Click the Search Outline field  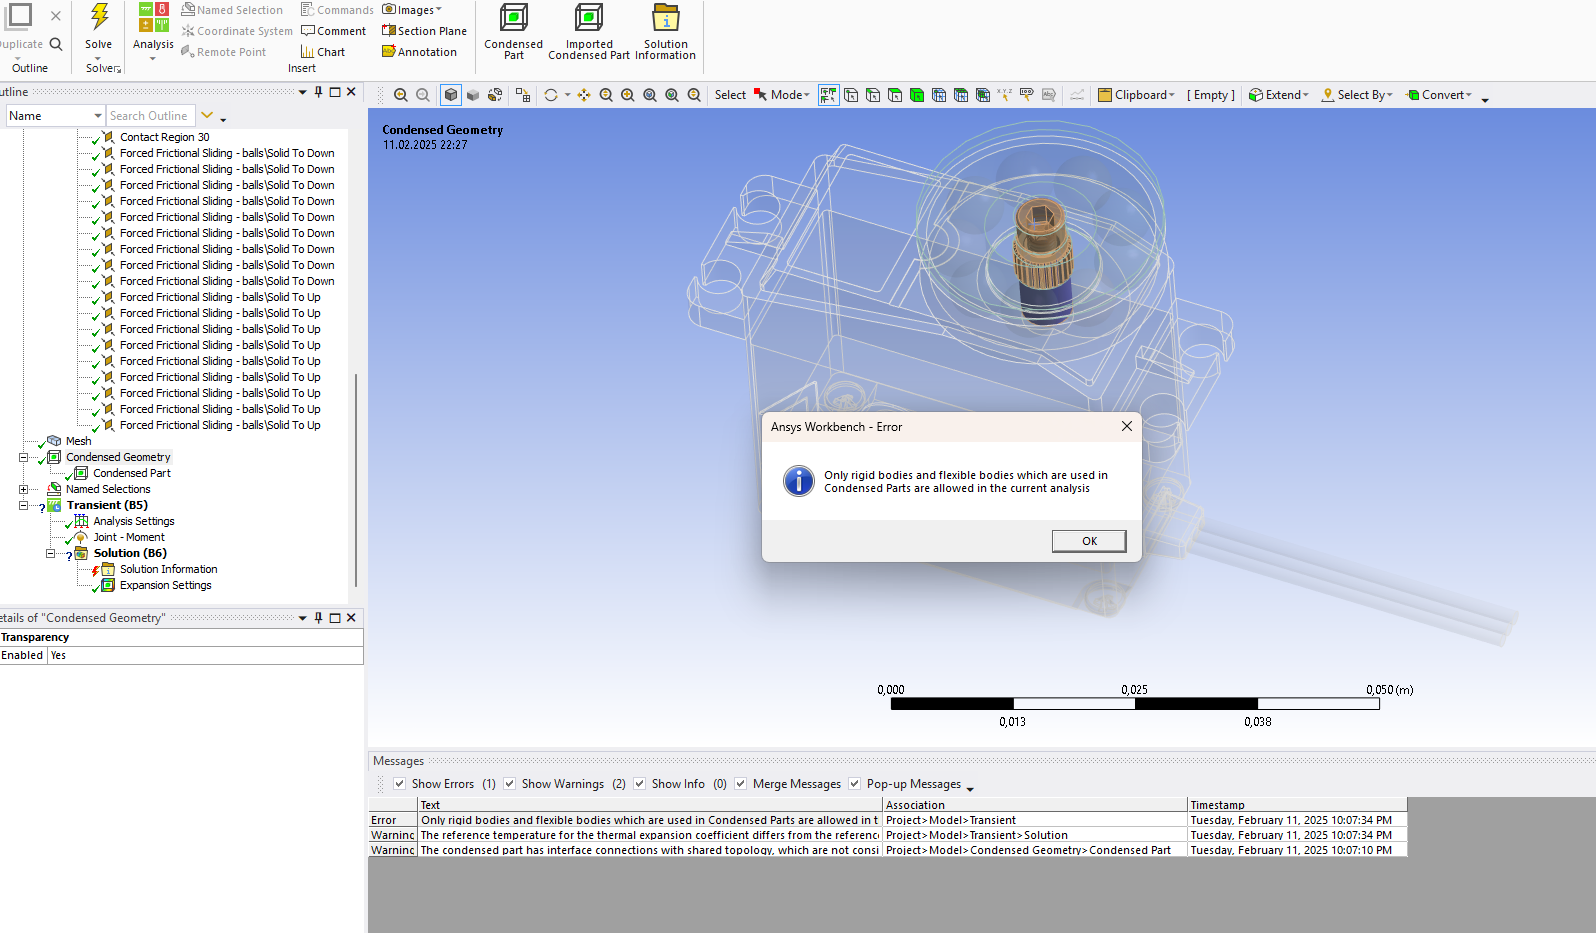[x=150, y=116]
